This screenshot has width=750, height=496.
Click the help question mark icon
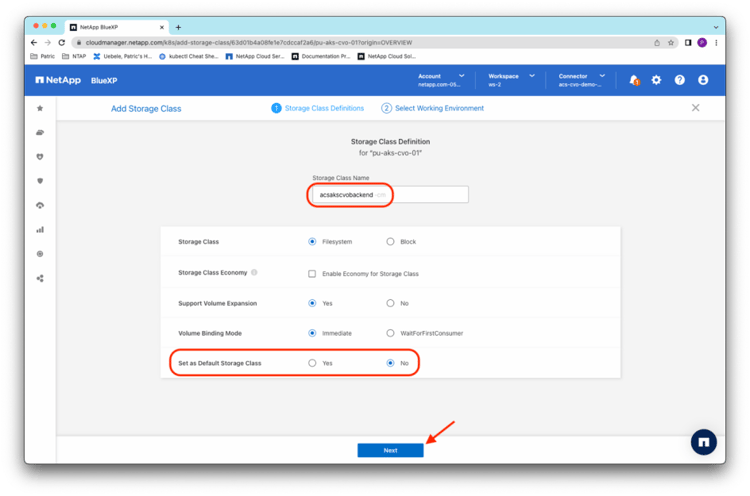[x=680, y=80]
